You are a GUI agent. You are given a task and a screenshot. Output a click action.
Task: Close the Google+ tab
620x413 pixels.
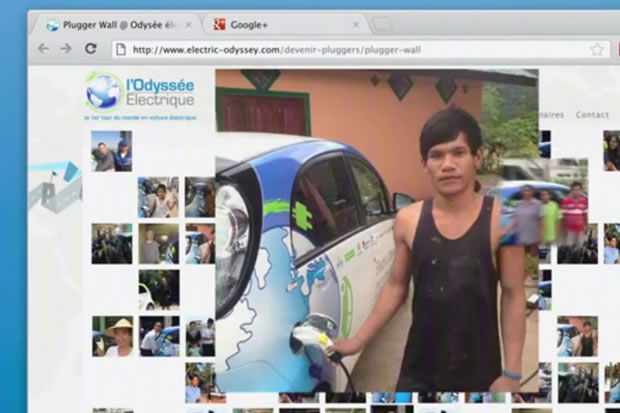click(355, 24)
